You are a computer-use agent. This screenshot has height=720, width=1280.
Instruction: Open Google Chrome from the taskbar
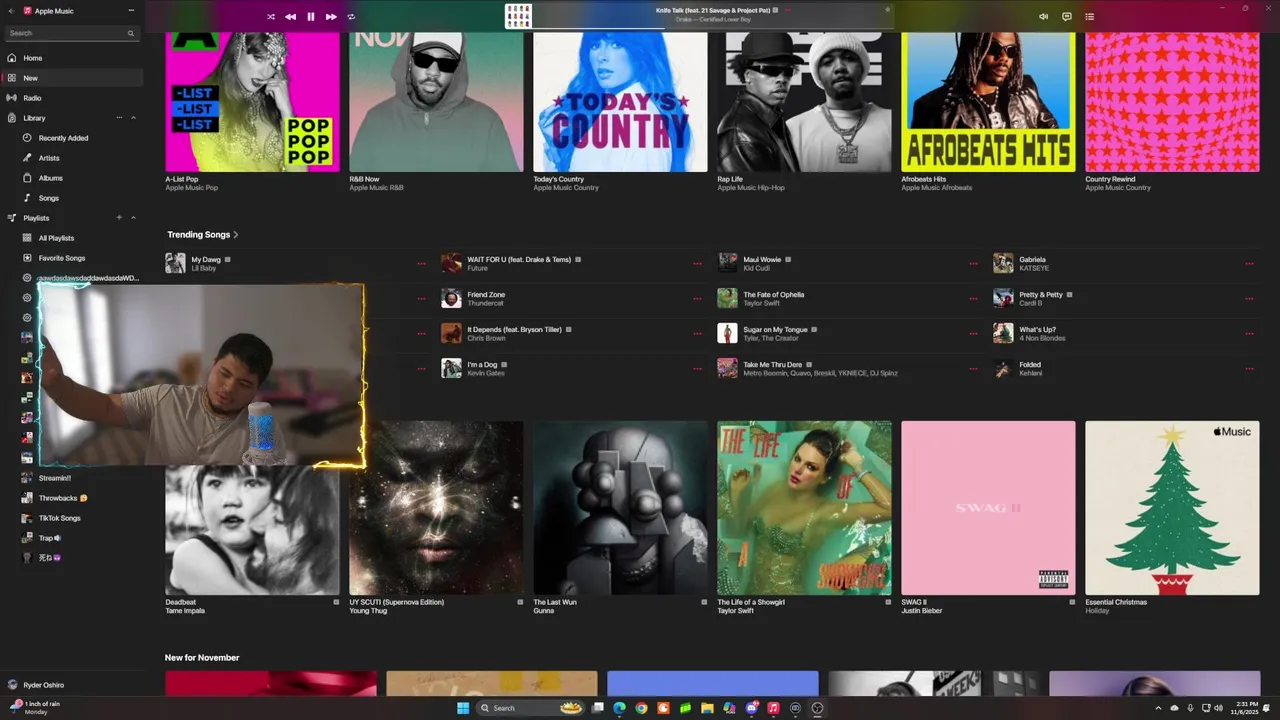pos(641,708)
